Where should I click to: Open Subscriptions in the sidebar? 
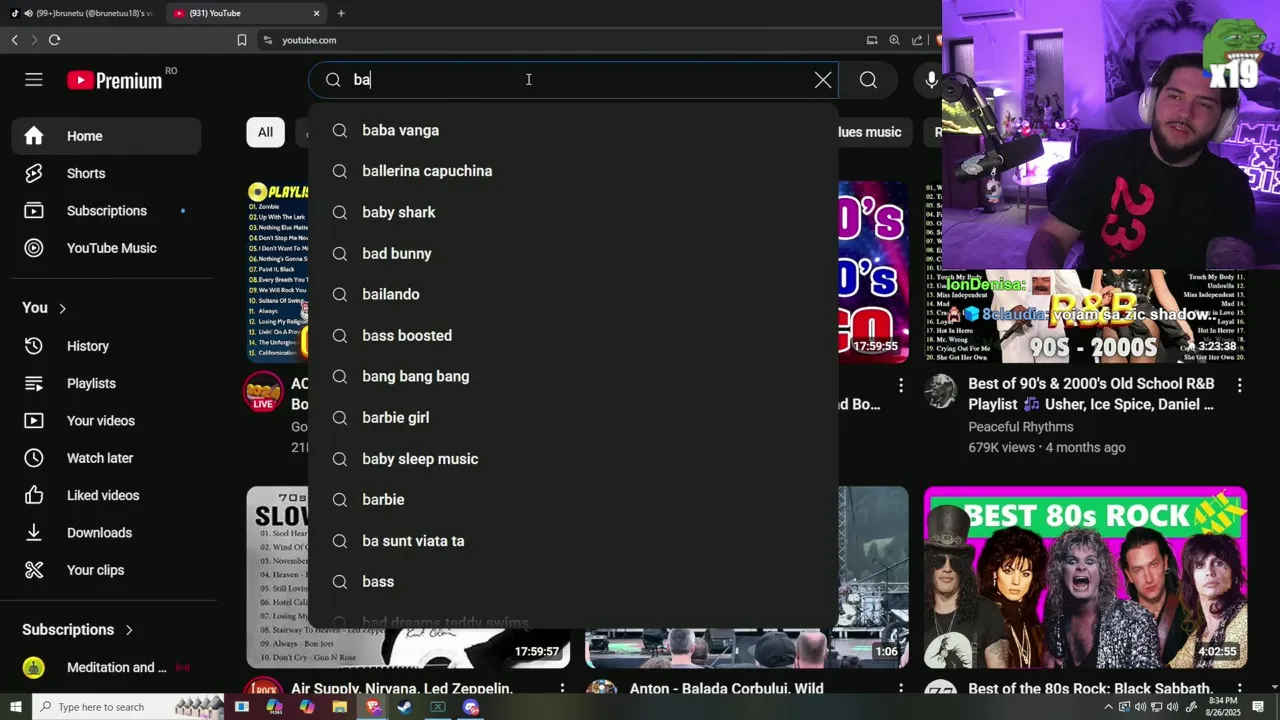(106, 211)
